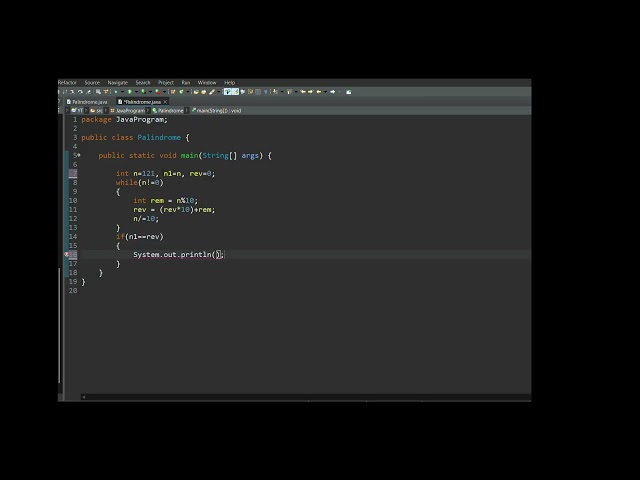
Task: Switch to the first Palindrome.java tab
Action: pyautogui.click(x=87, y=102)
